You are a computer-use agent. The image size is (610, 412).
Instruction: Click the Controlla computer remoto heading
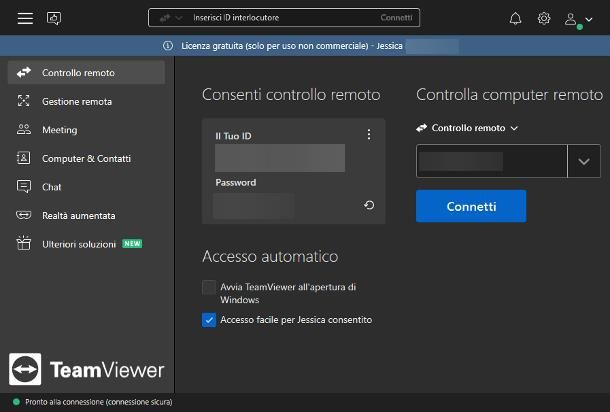pyautogui.click(x=510, y=95)
